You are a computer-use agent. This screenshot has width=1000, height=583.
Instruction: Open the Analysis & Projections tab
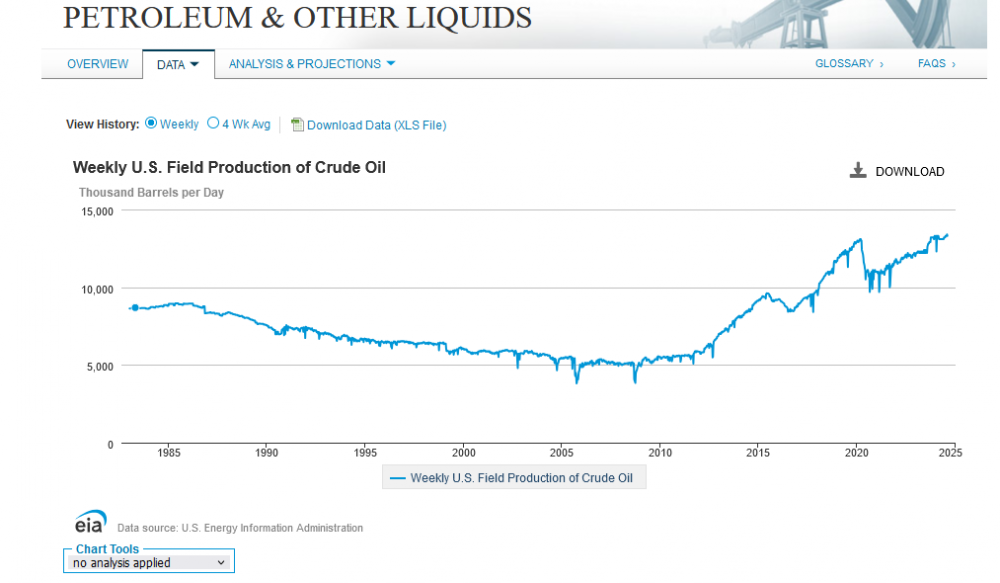click(304, 64)
